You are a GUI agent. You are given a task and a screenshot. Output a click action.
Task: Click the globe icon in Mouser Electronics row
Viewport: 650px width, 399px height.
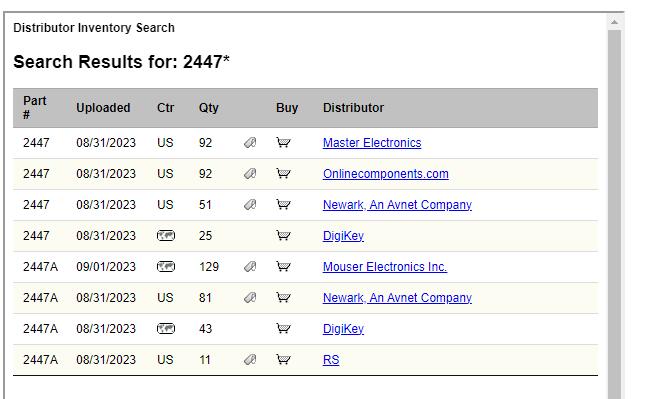166,266
